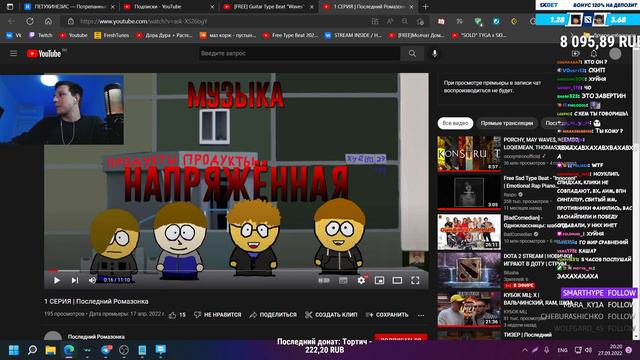
Task: Open a new browser tab
Action: pyautogui.click(x=425, y=7)
